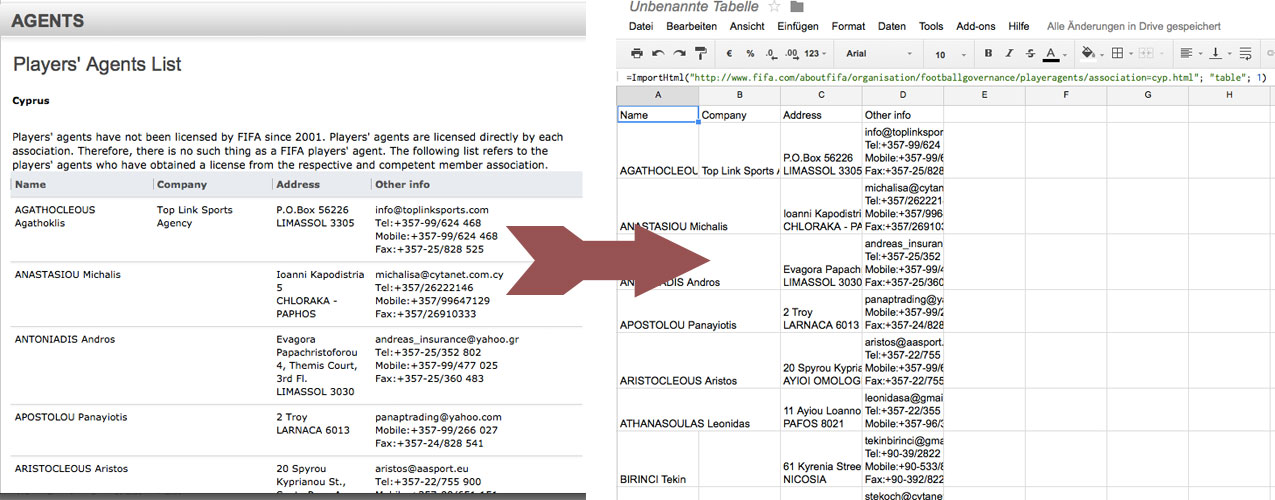Open the Tools menu
Image resolution: width=1275 pixels, height=500 pixels.
[931, 26]
